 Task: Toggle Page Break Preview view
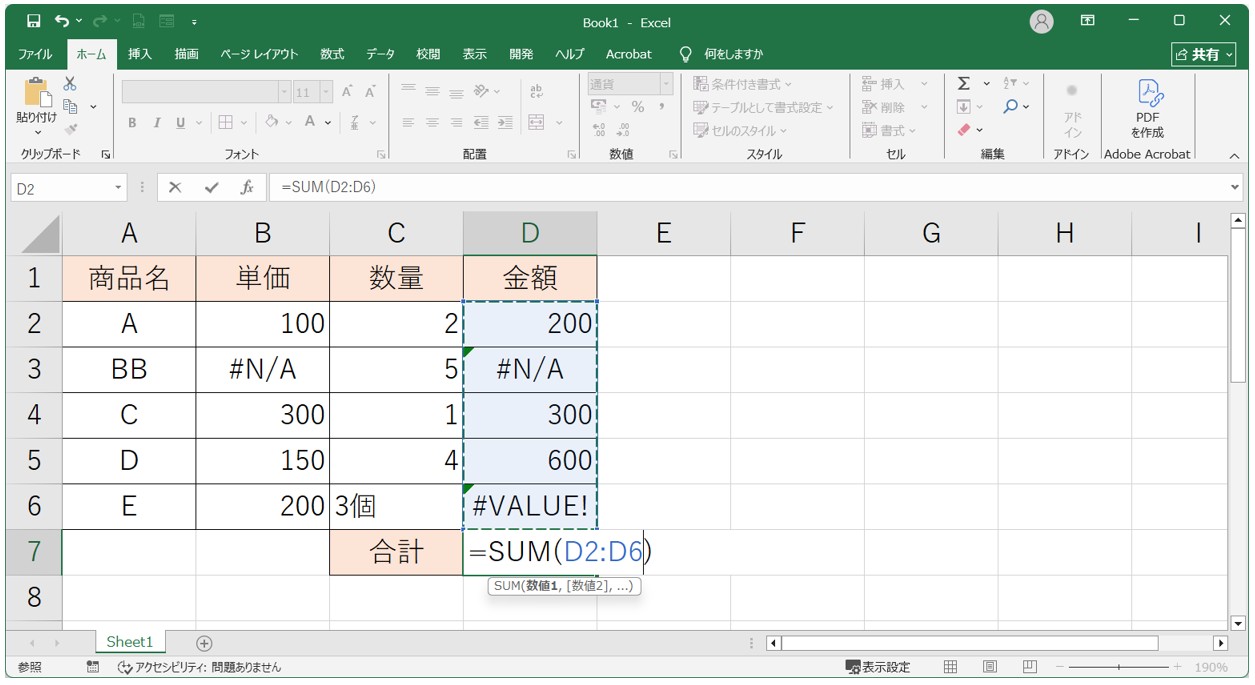click(x=1029, y=667)
